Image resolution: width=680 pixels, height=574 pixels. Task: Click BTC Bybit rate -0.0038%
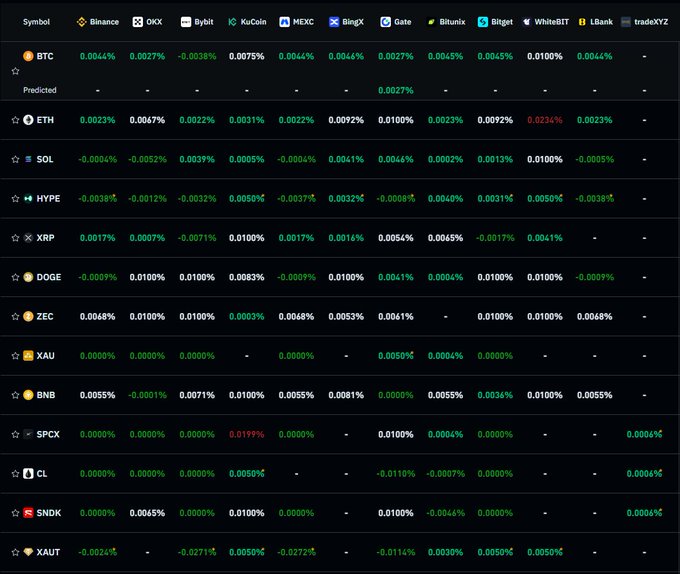[x=197, y=56]
